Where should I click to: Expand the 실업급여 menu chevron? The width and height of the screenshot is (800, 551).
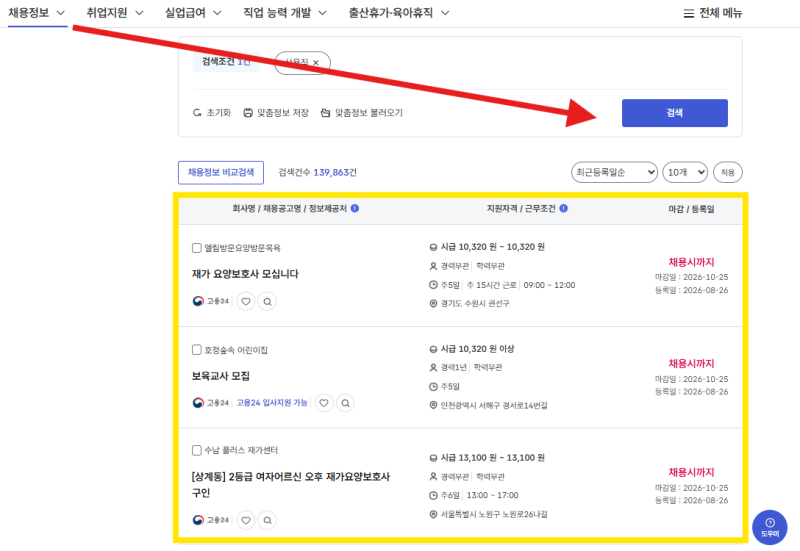pyautogui.click(x=217, y=13)
